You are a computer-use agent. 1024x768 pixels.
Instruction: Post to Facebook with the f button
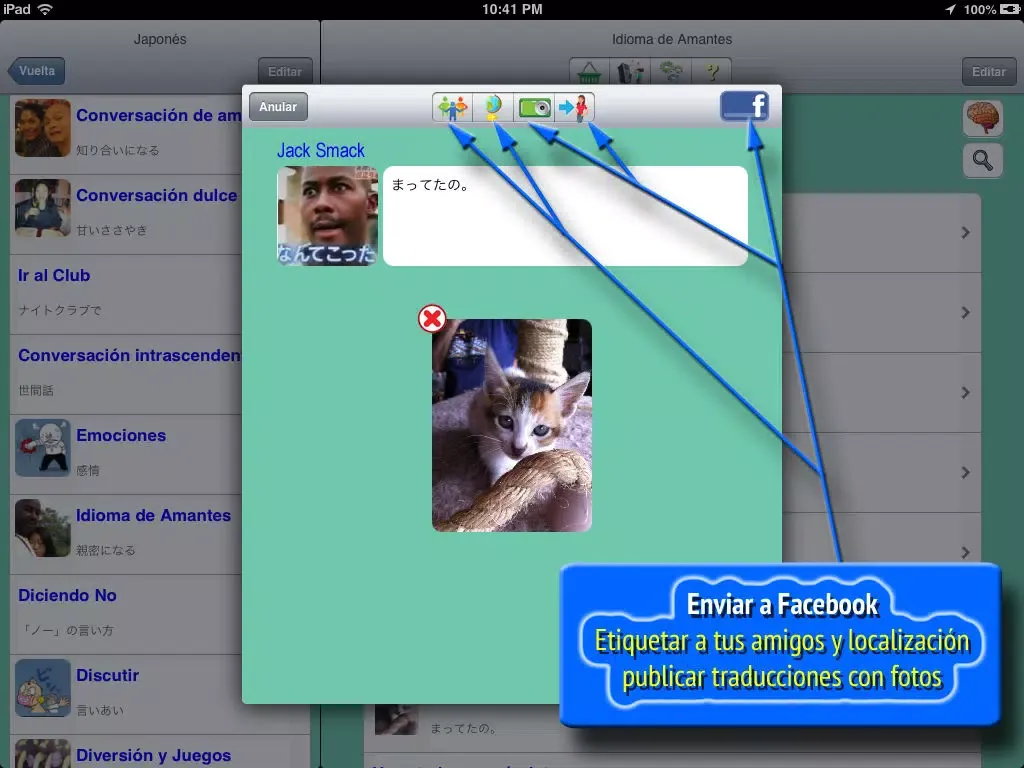[x=744, y=106]
